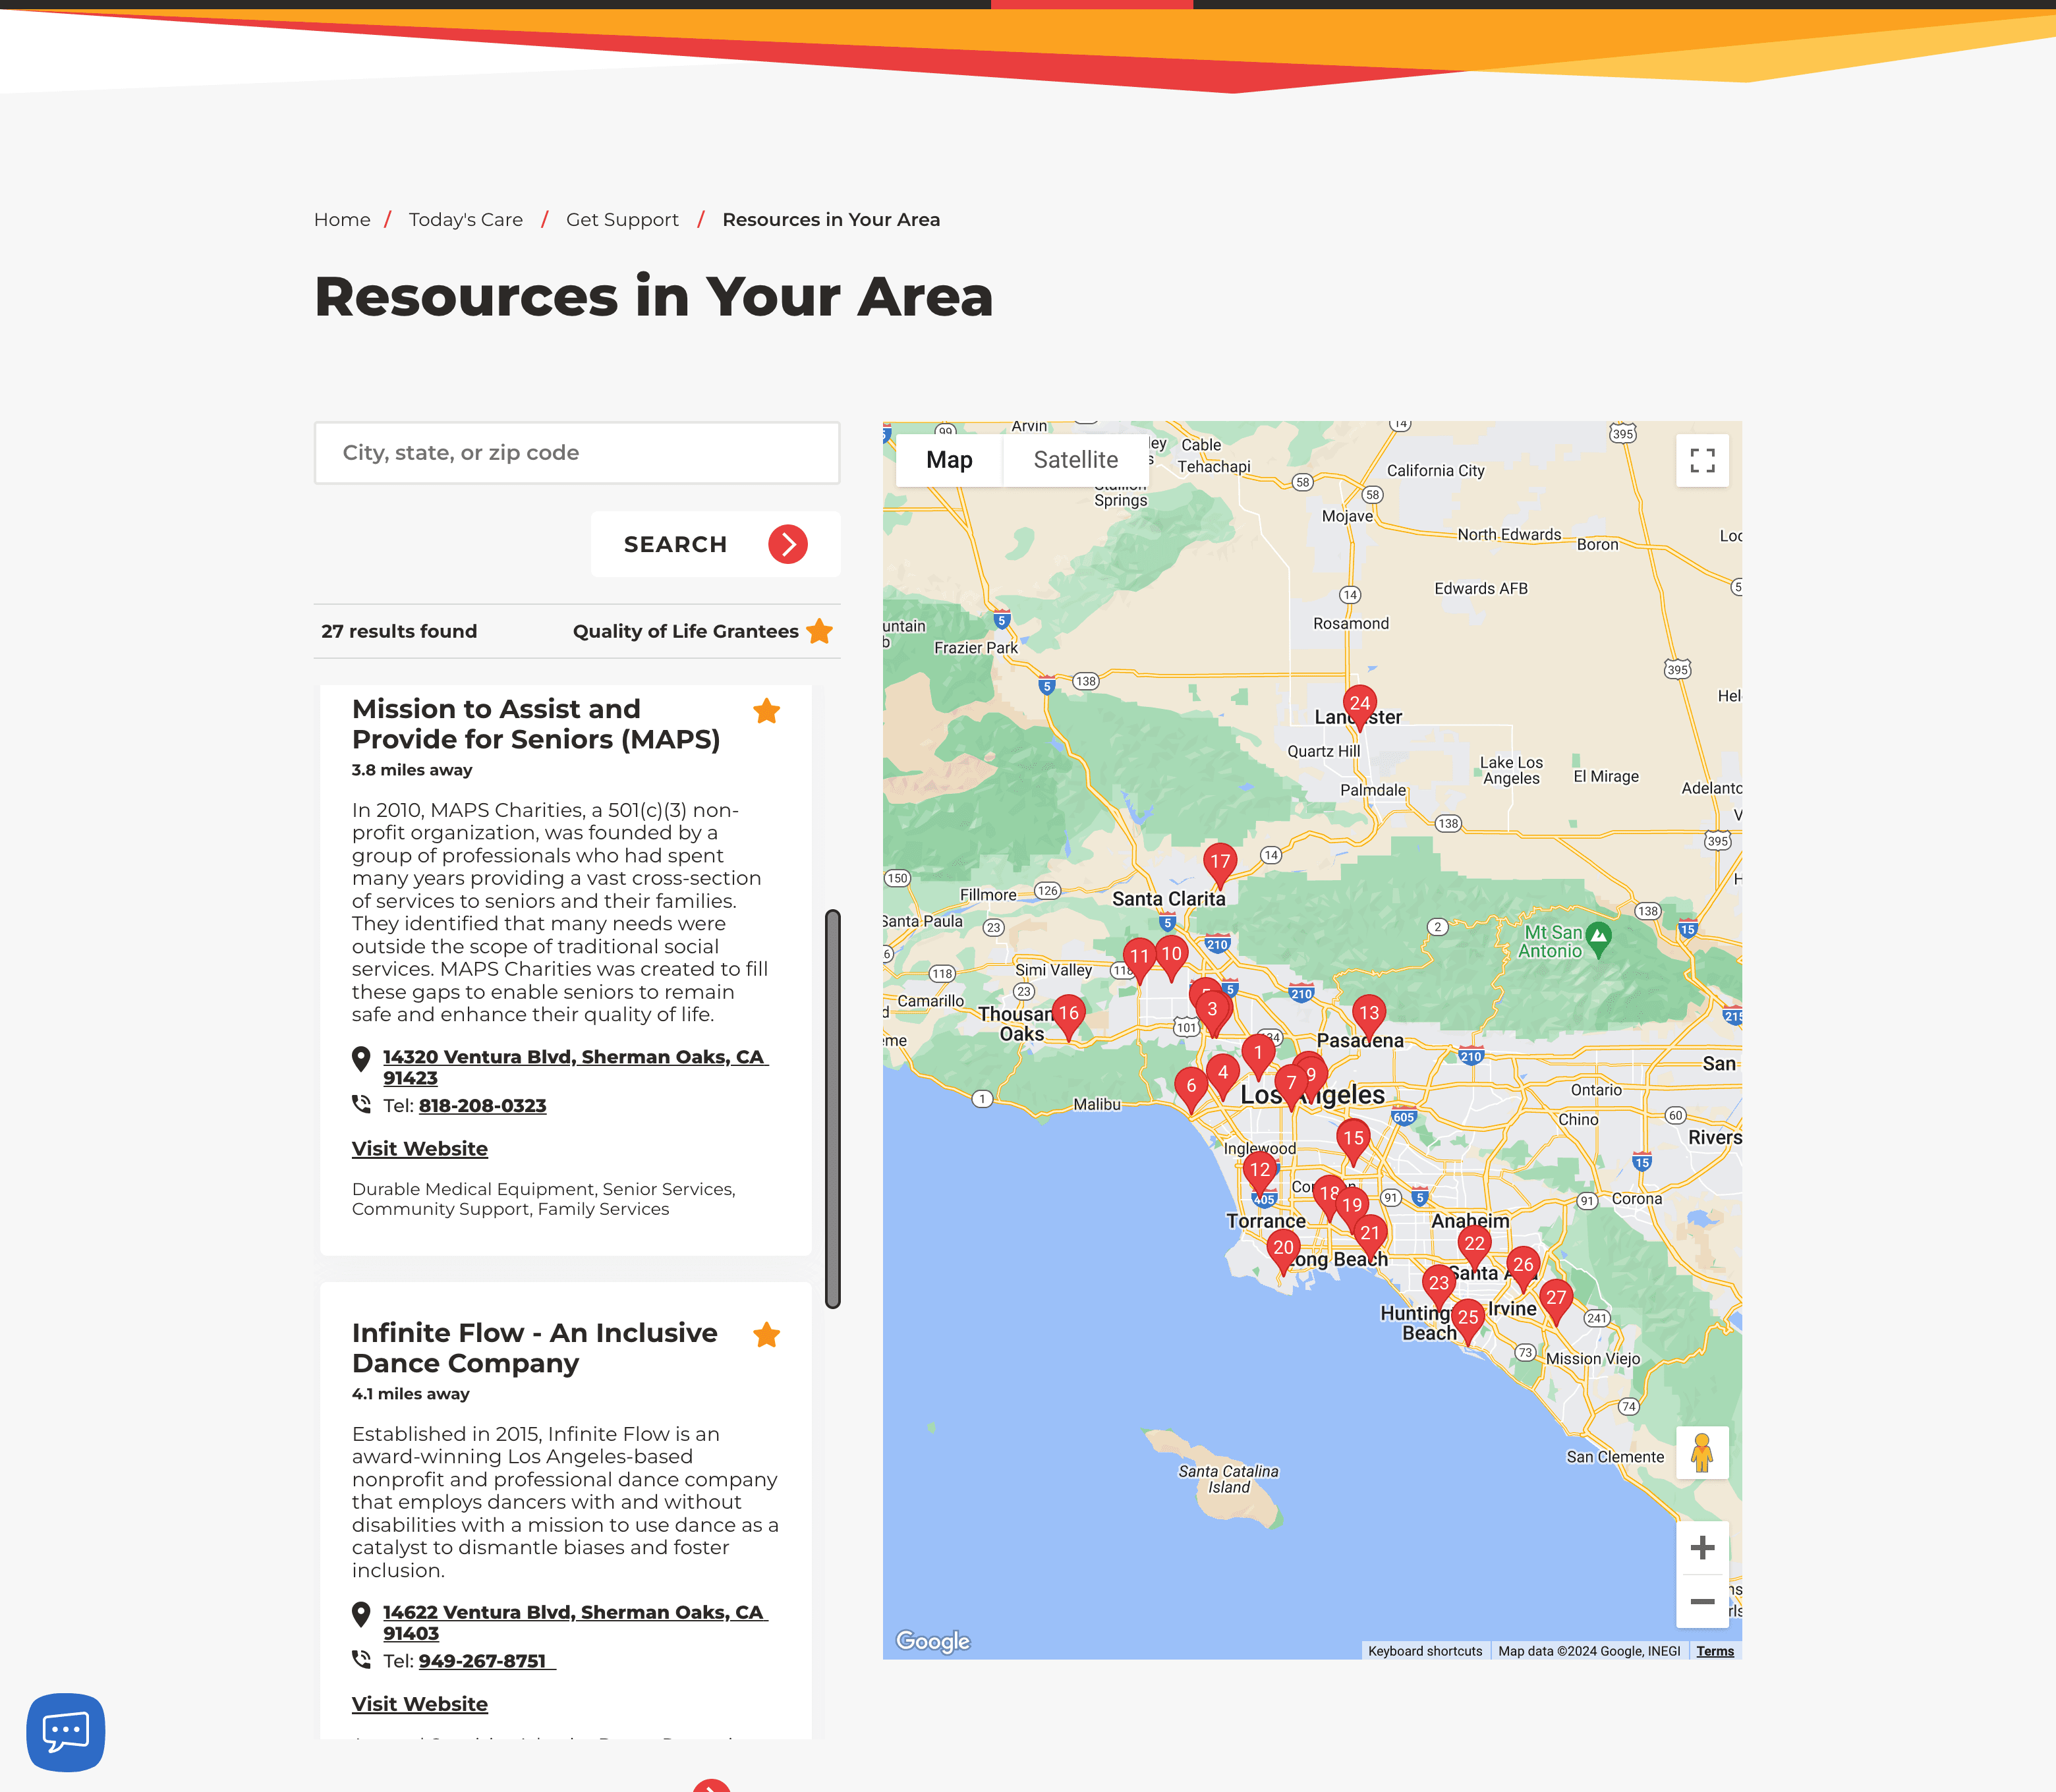Open map Keyboard shortcuts
Viewport: 2056px width, 1792px height.
click(x=1425, y=1651)
